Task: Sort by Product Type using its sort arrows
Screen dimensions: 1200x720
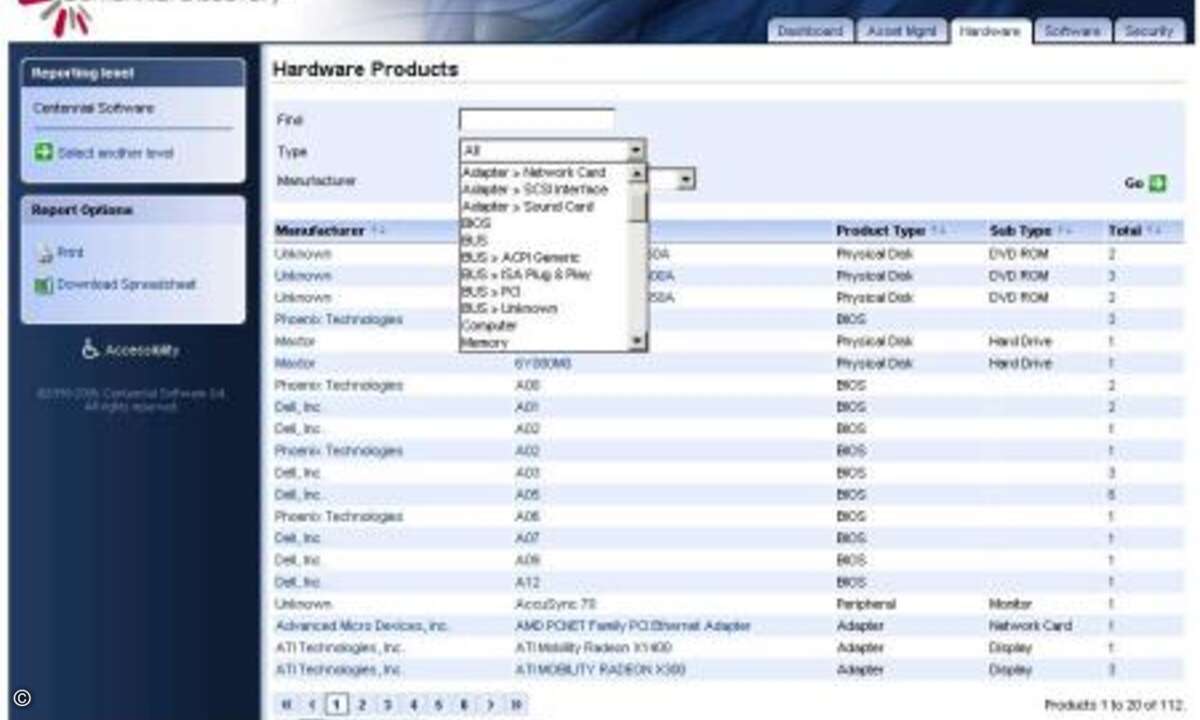Action: pyautogui.click(x=938, y=231)
